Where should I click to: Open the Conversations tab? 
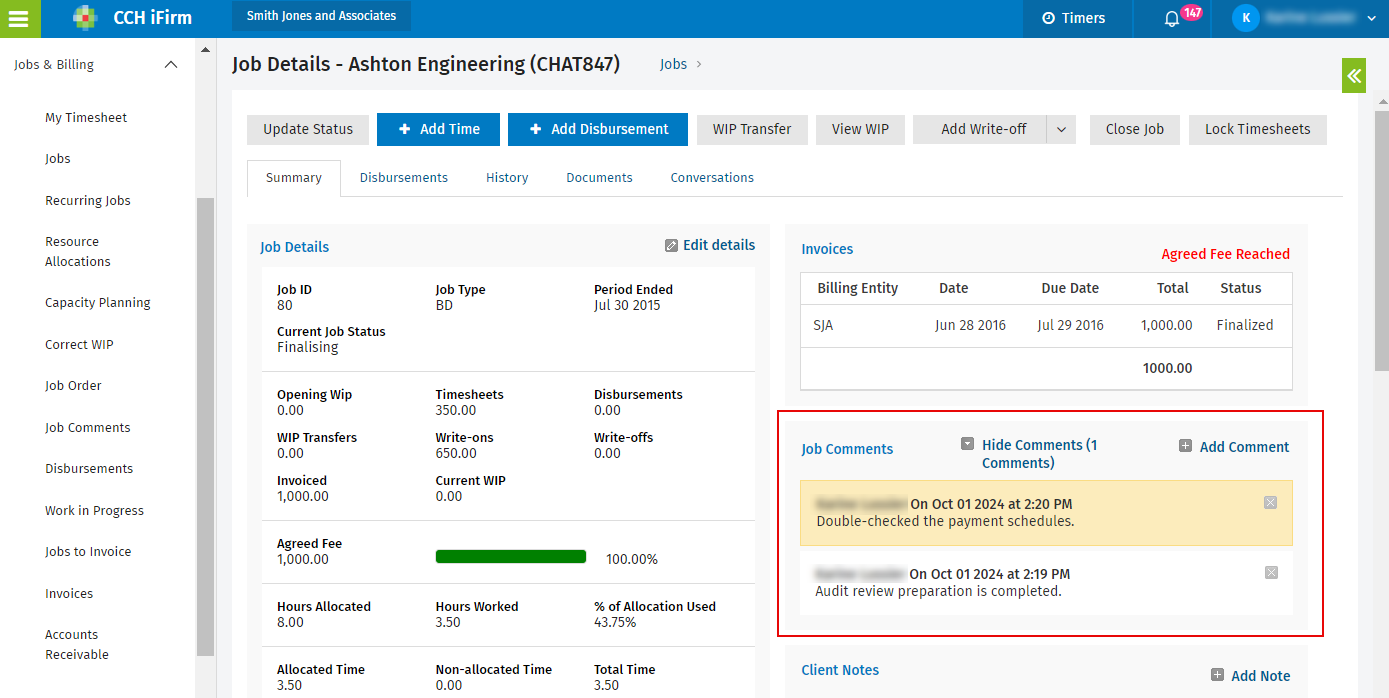click(712, 178)
